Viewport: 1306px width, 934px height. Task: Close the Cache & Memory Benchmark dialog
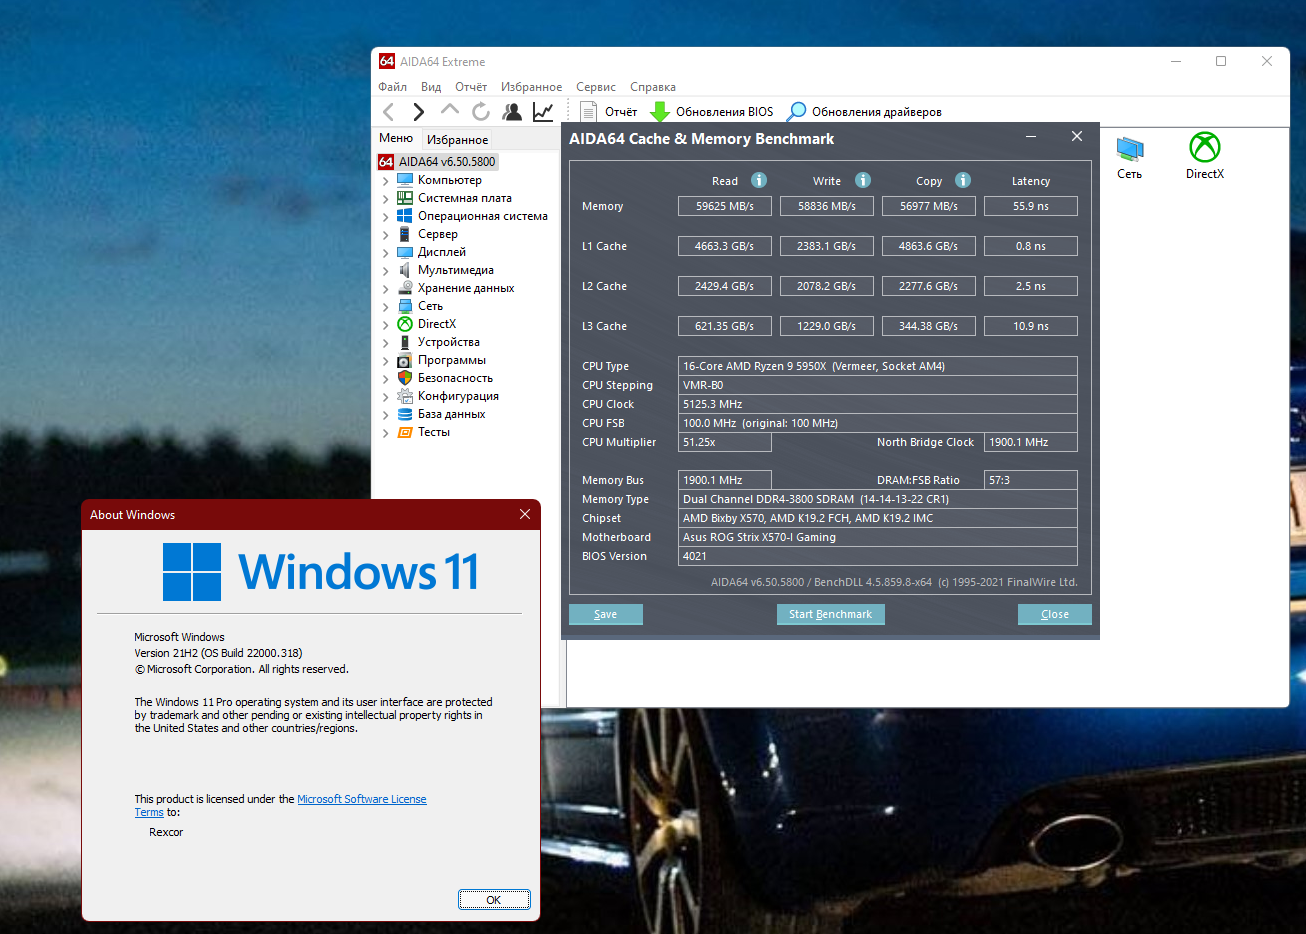[x=1077, y=136]
